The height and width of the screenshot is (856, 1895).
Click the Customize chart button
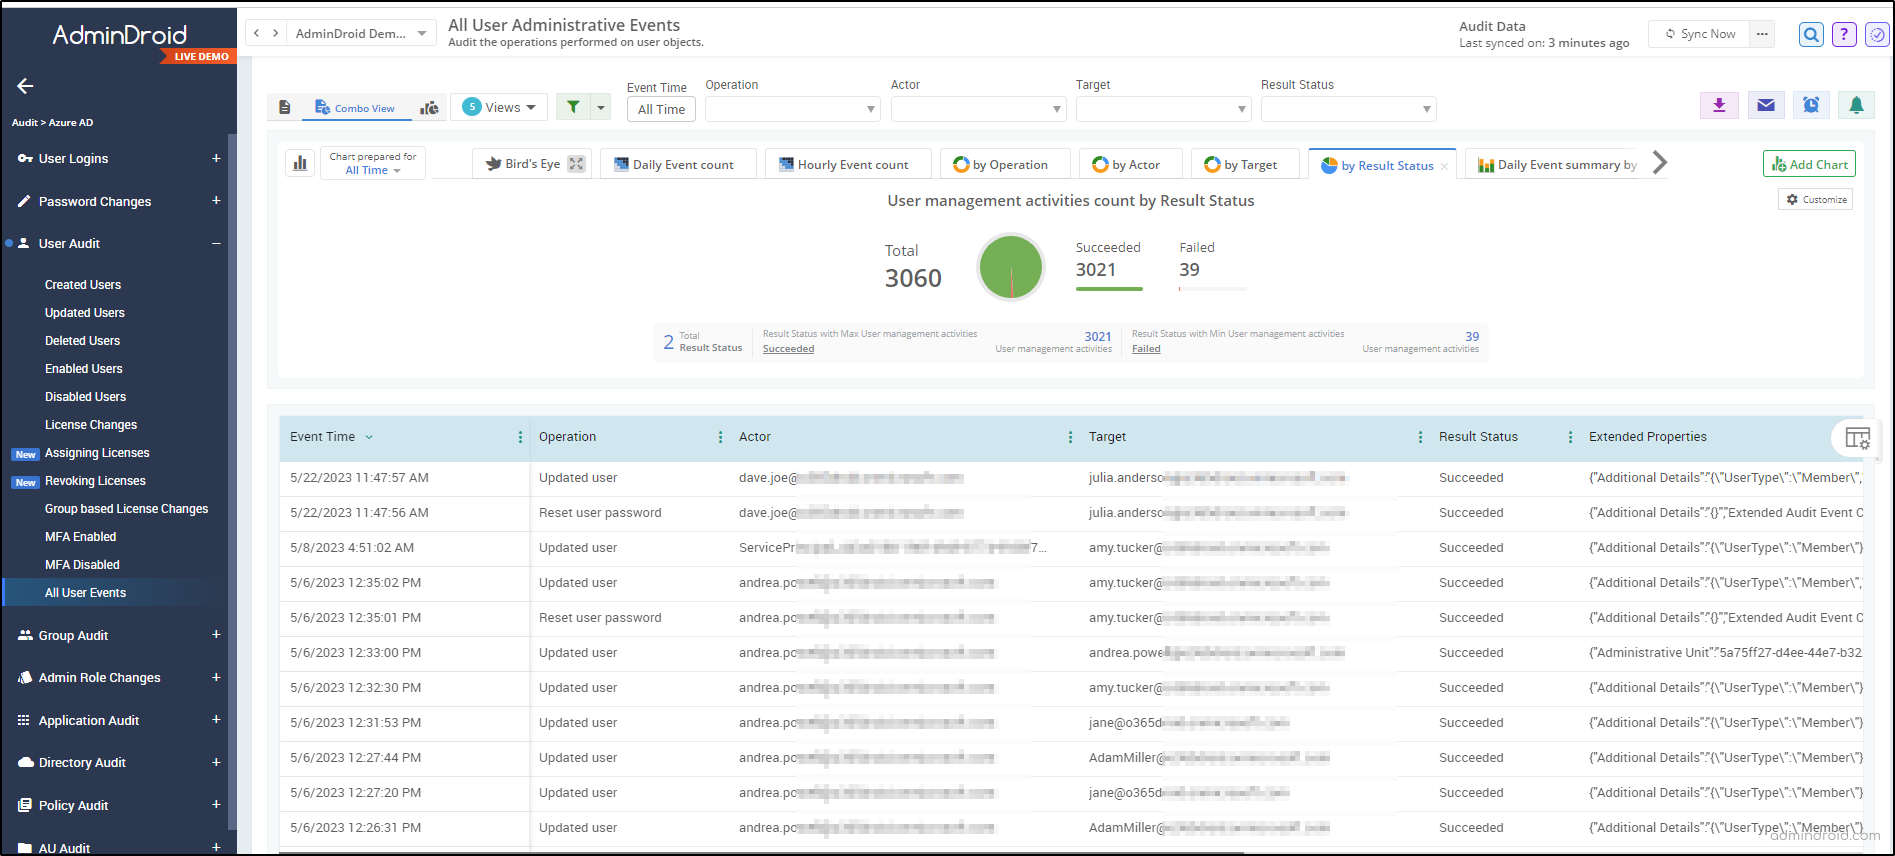click(x=1815, y=200)
